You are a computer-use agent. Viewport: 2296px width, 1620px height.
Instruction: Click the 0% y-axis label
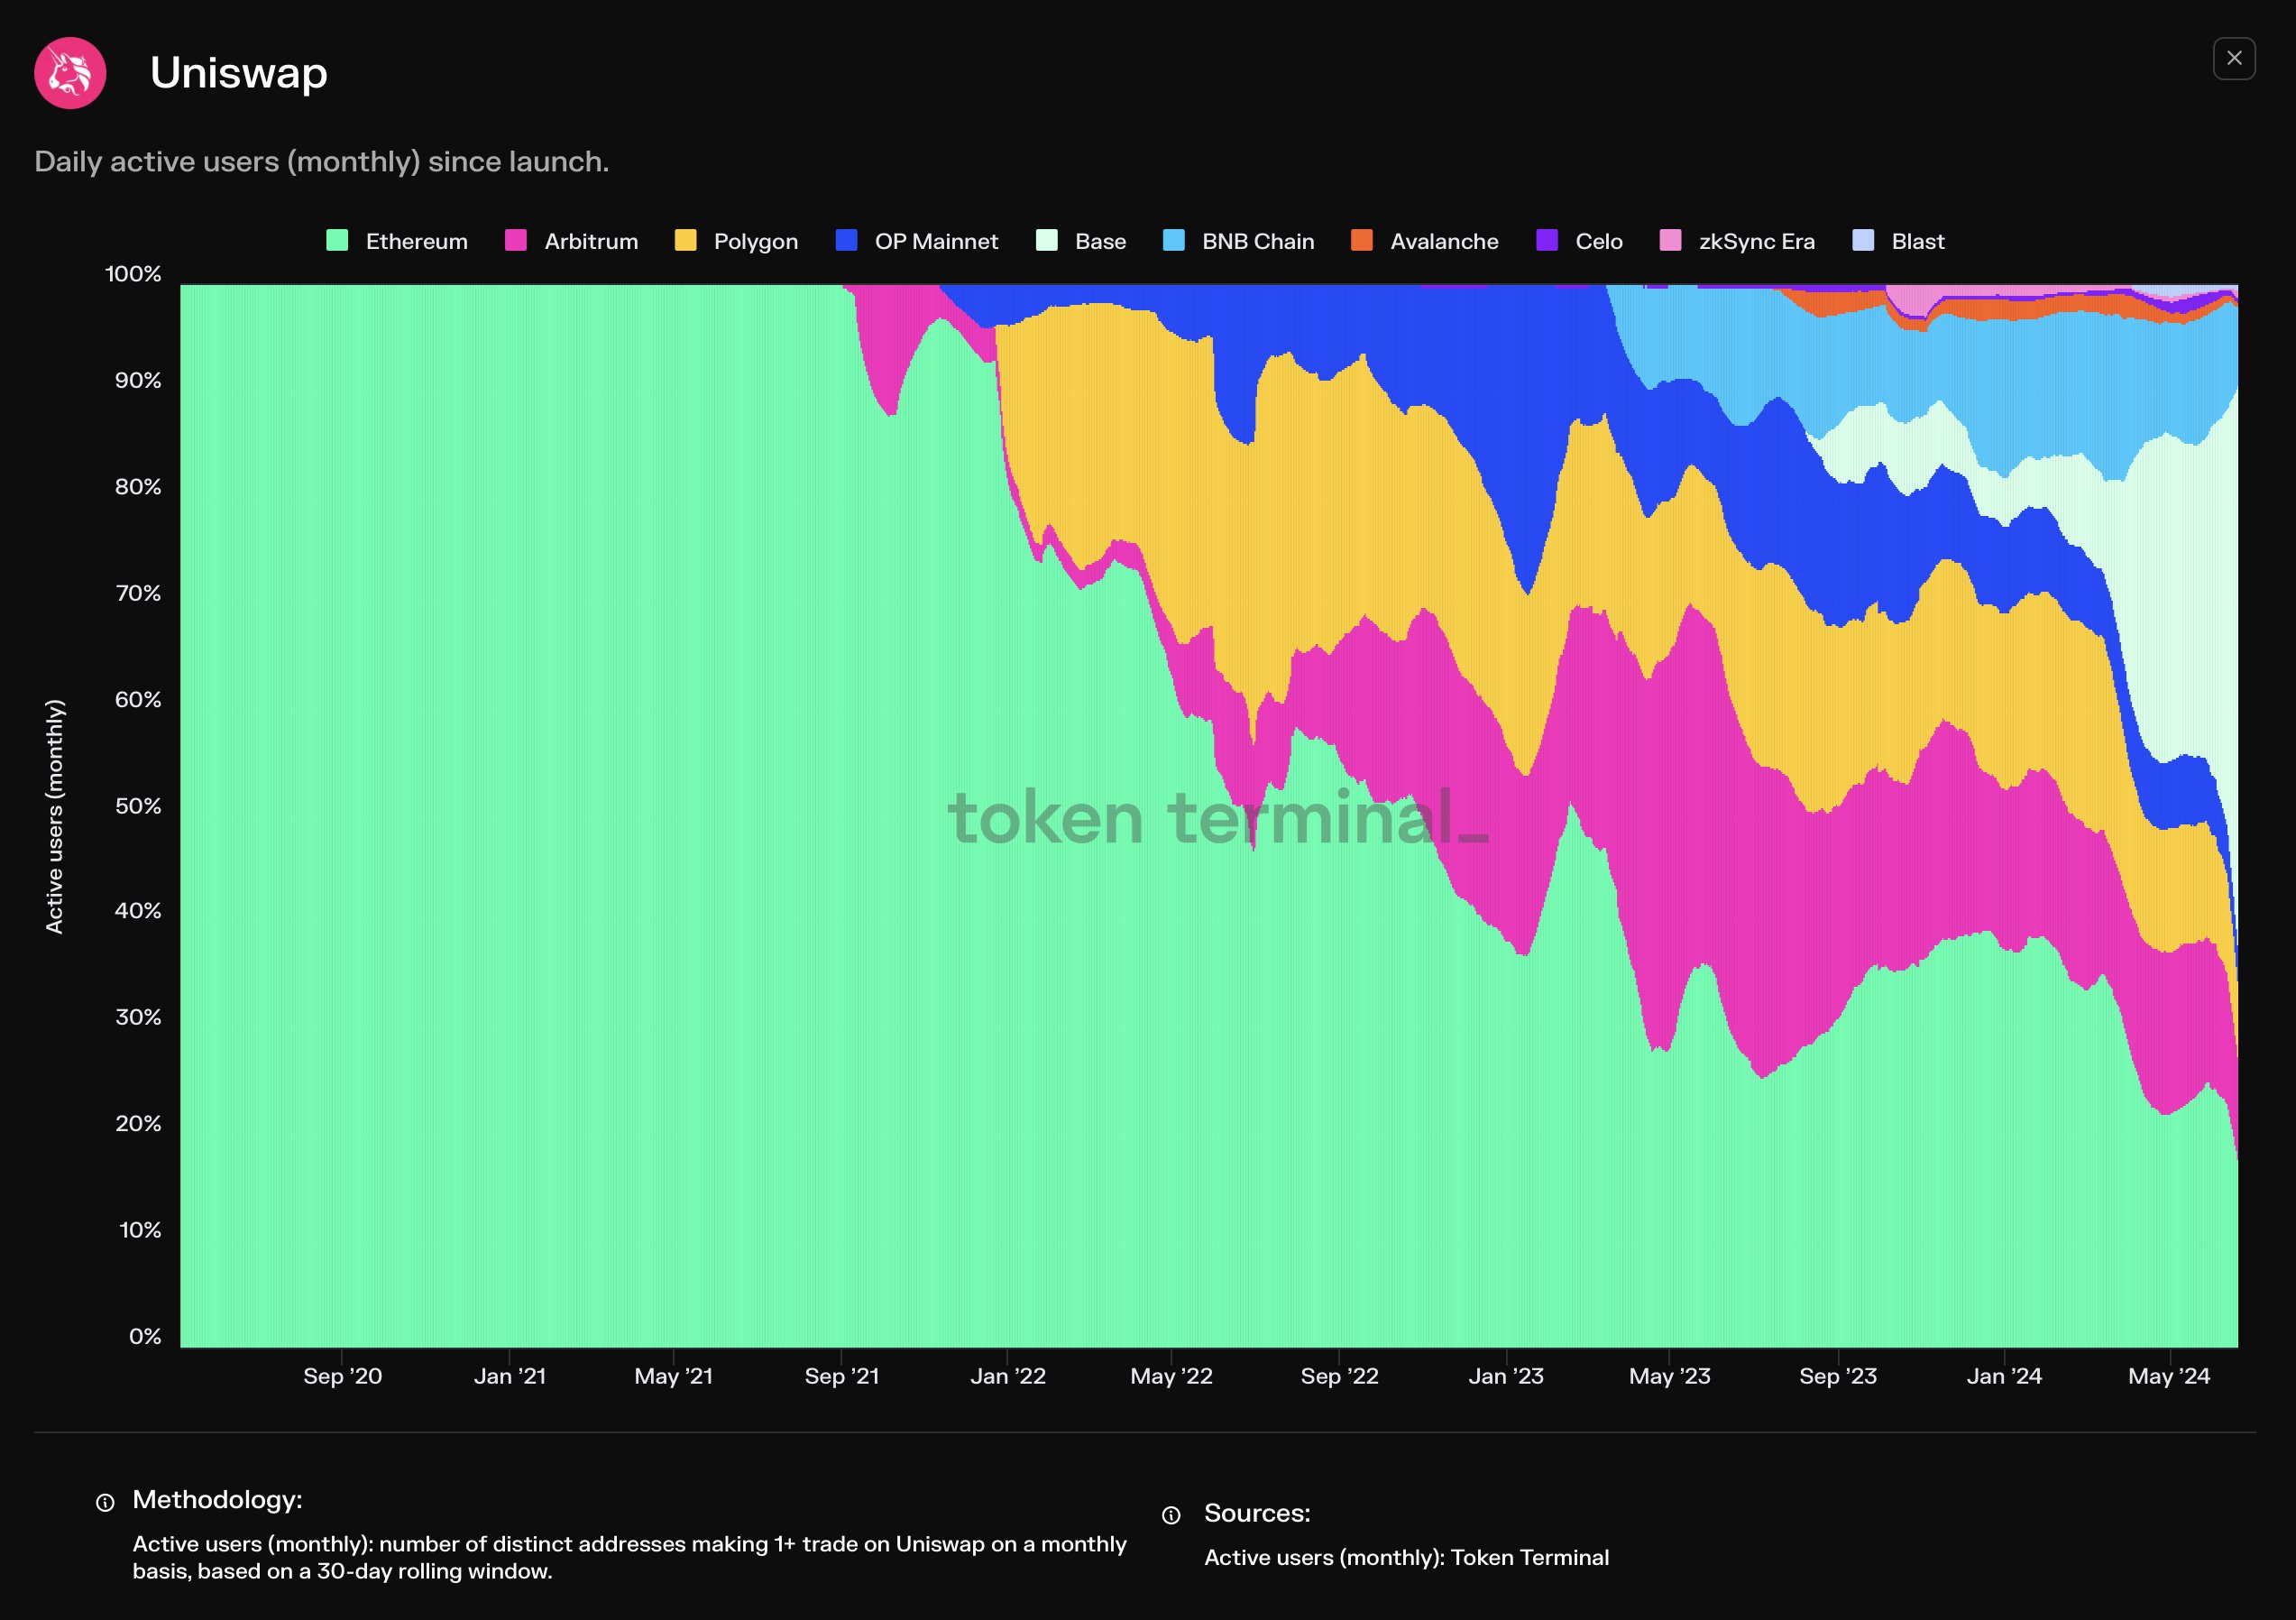[145, 1337]
